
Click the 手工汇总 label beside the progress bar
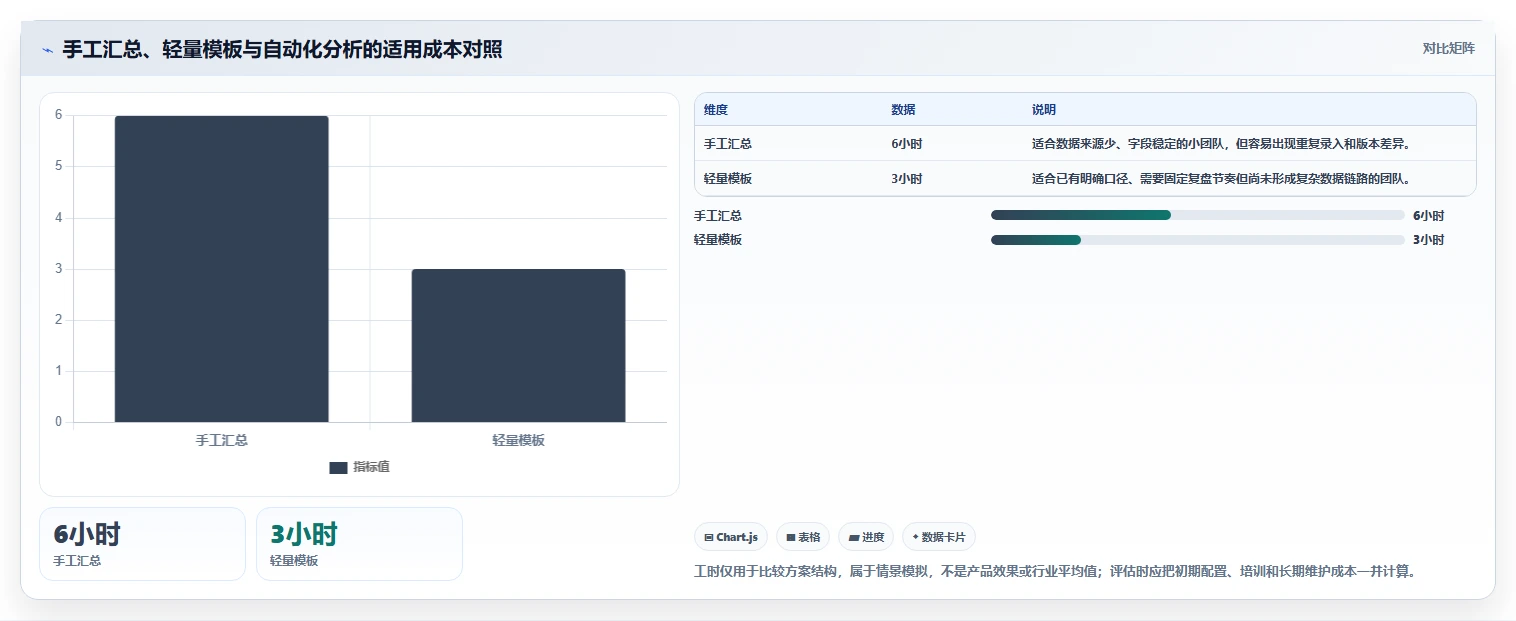click(718, 215)
